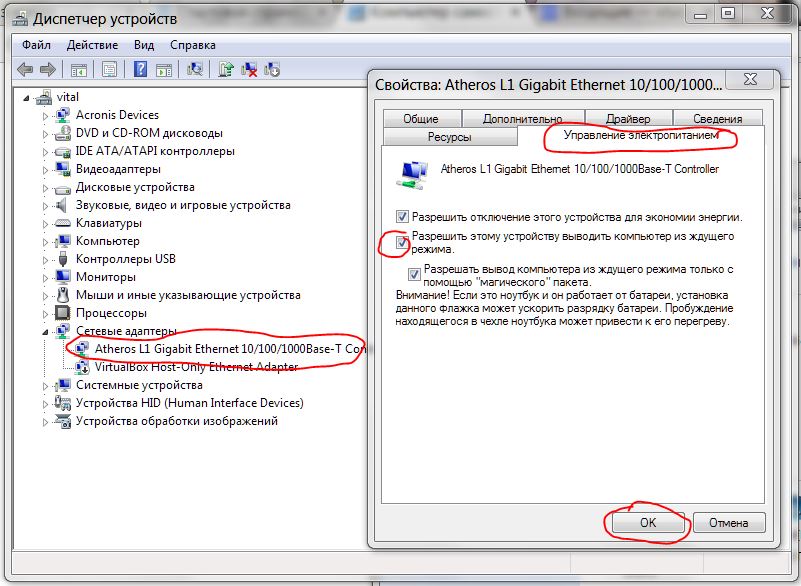
Task: Open the Справка menu
Action: click(193, 45)
